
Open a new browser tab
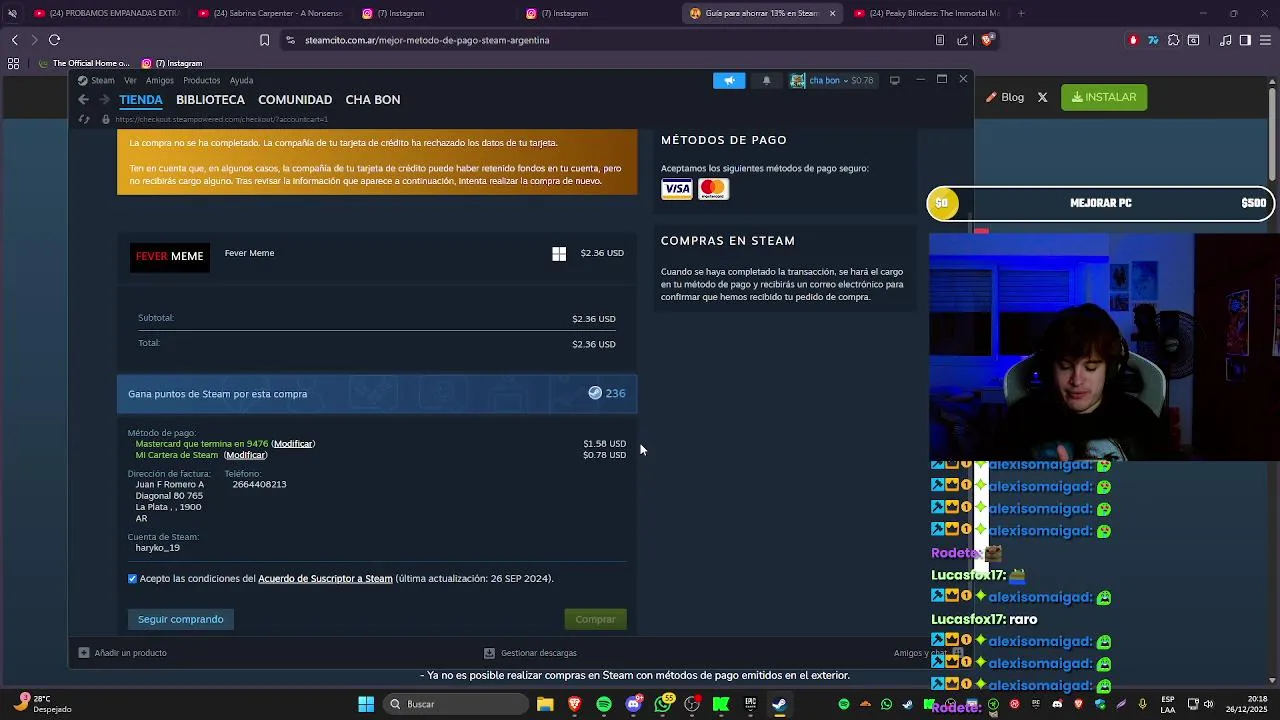pos(1021,13)
